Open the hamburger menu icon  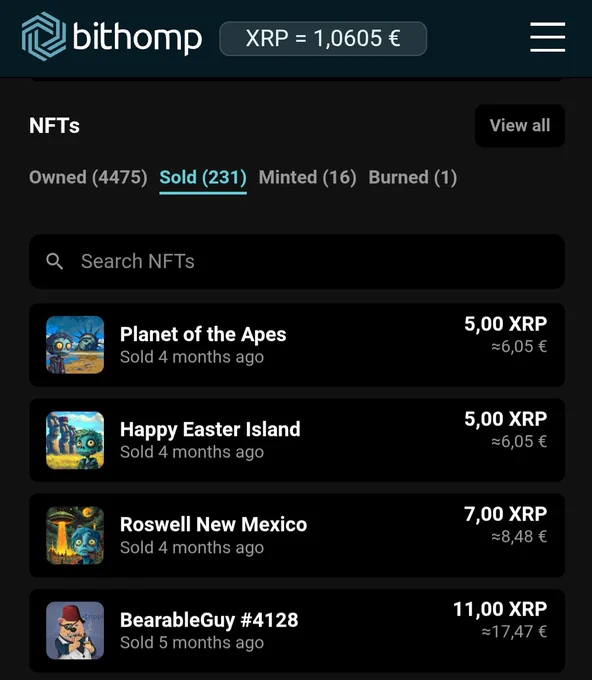coord(547,37)
